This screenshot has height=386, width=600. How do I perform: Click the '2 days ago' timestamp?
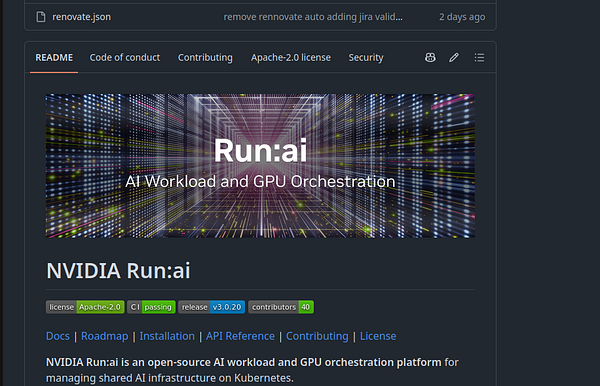click(462, 17)
